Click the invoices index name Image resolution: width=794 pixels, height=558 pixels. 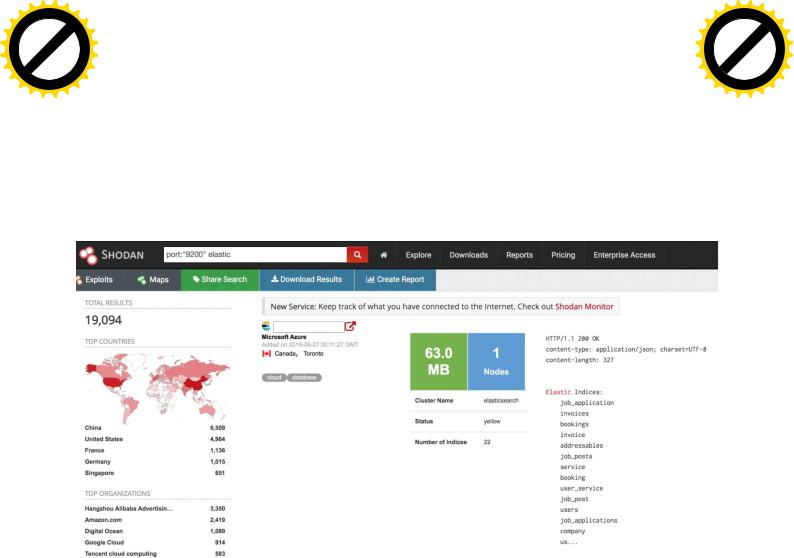[574, 413]
